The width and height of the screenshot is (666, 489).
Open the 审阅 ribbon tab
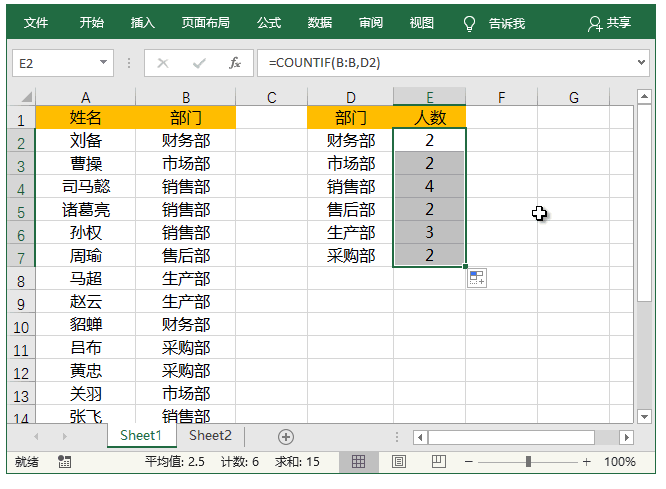click(371, 23)
